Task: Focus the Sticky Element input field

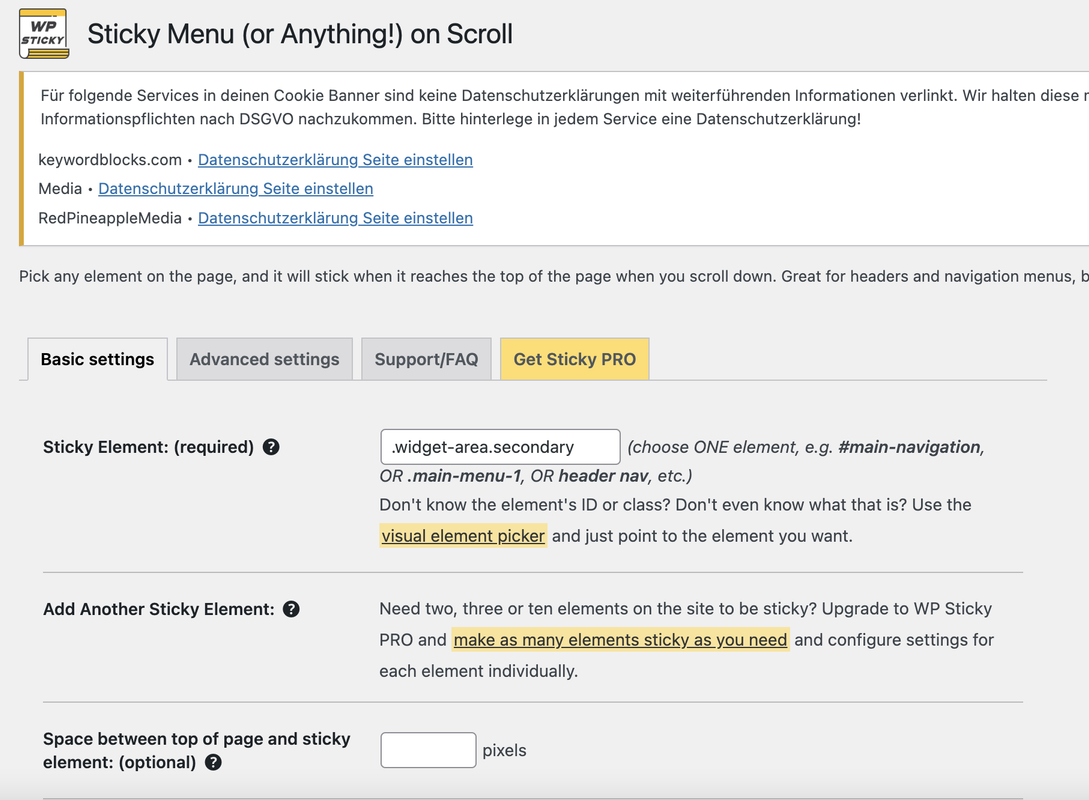Action: 500,447
